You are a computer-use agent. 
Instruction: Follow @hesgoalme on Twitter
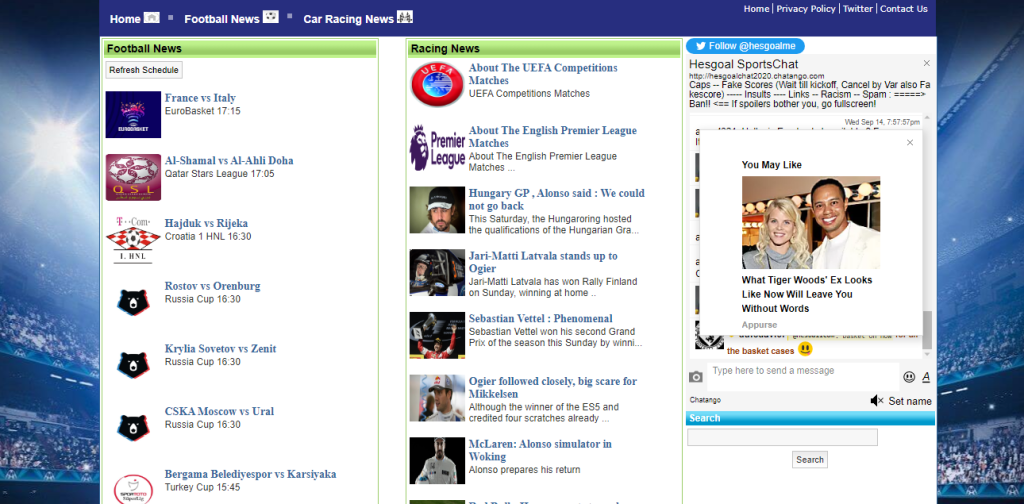[745, 46]
